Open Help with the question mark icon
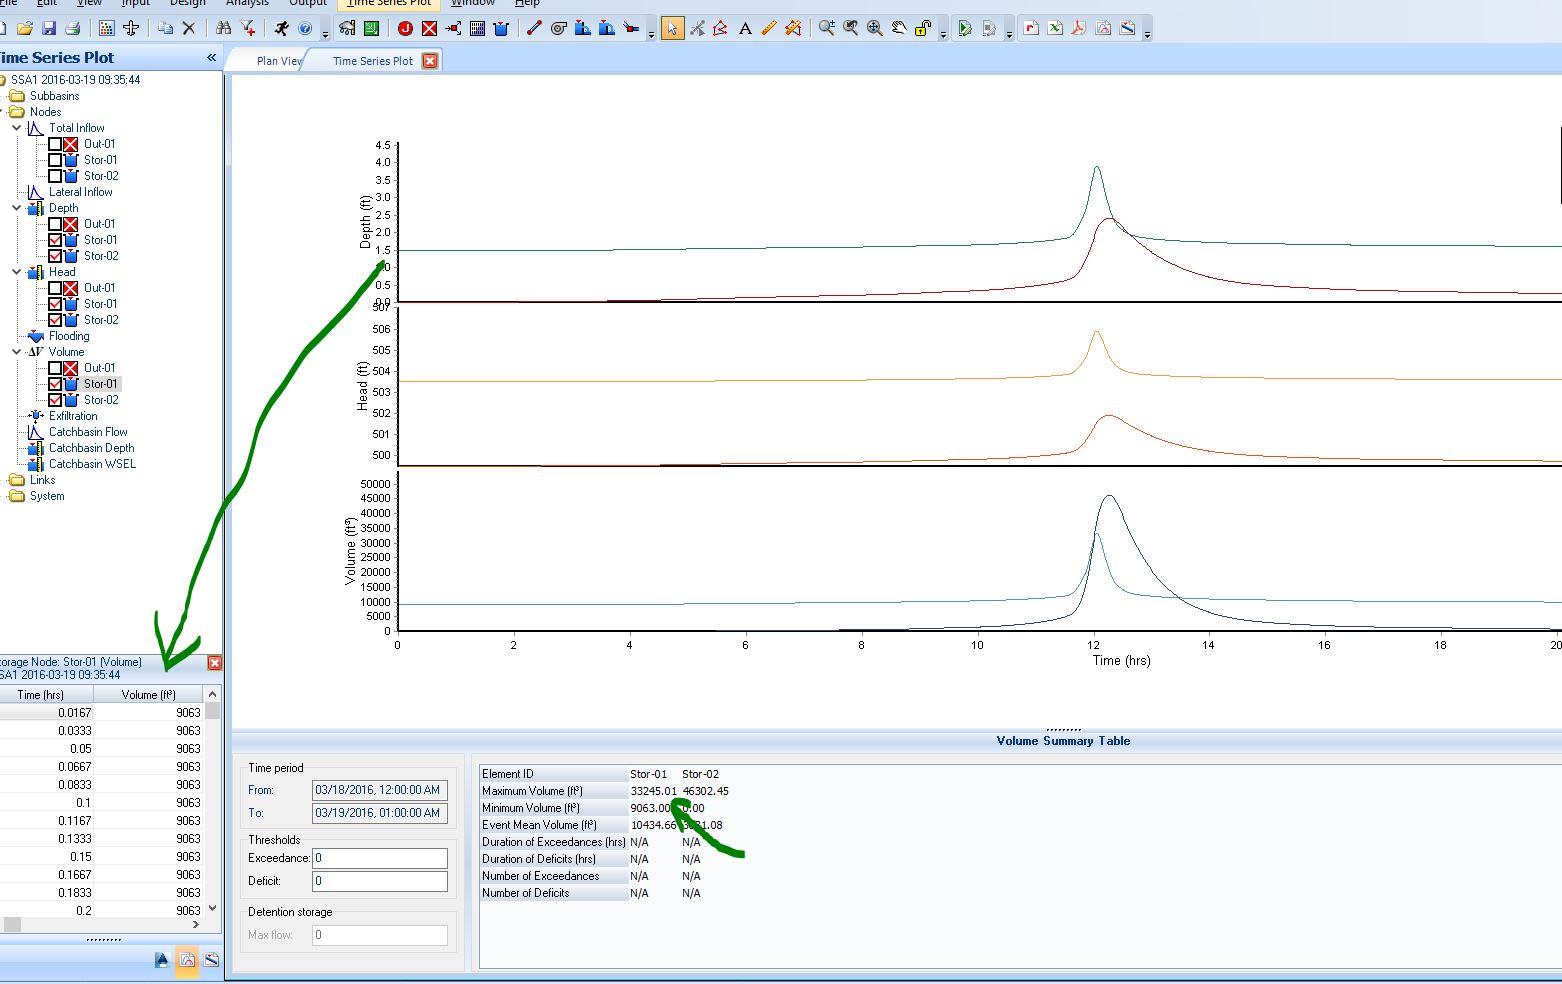The width and height of the screenshot is (1562, 984). pos(306,28)
